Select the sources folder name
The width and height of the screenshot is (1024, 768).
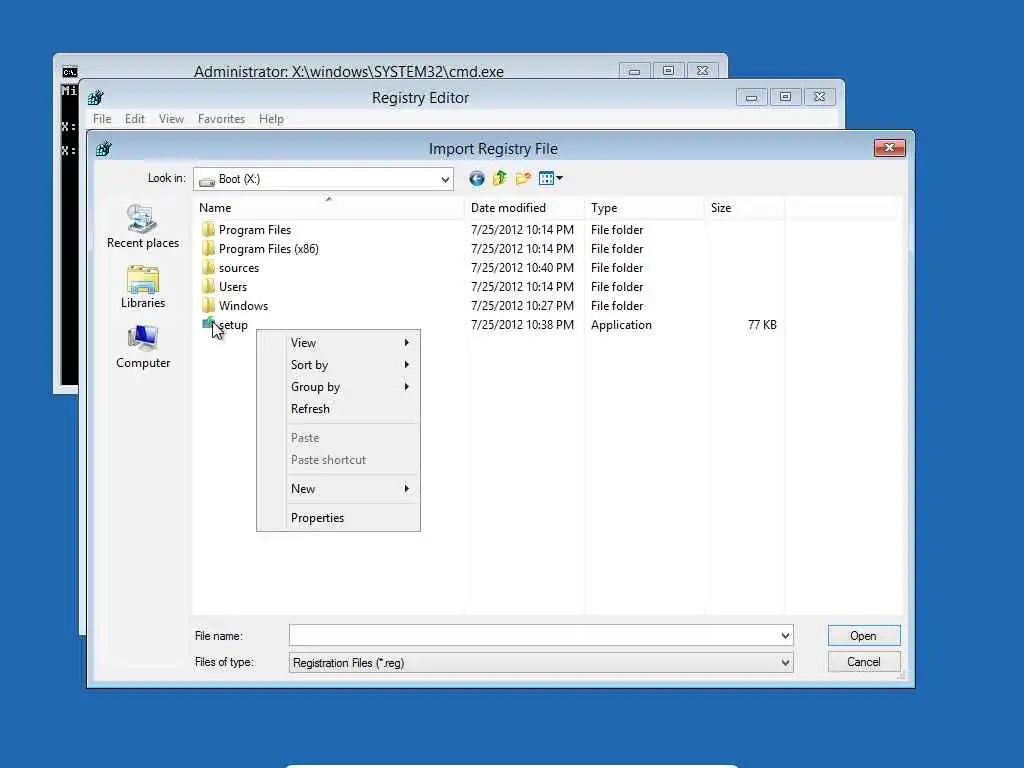click(x=239, y=268)
